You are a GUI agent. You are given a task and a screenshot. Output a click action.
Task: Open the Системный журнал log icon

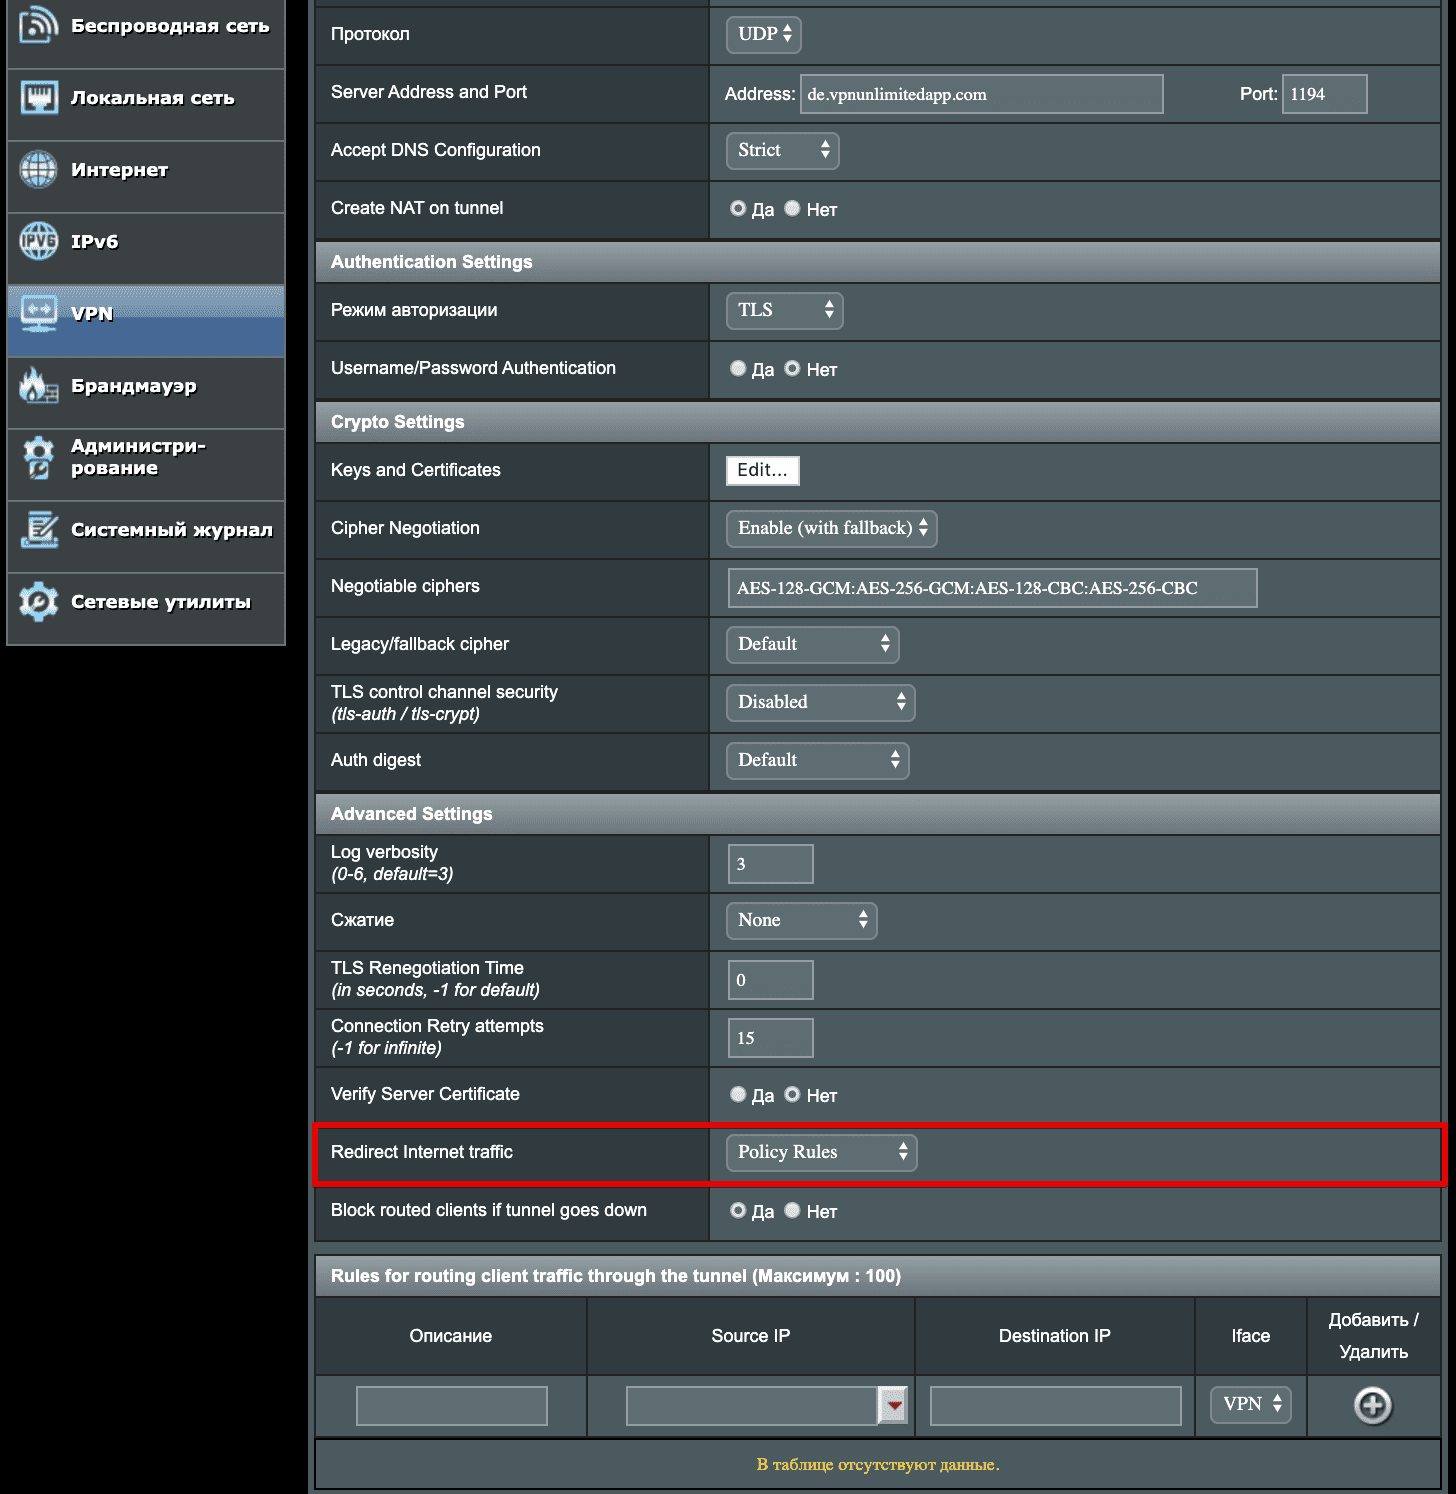click(38, 530)
